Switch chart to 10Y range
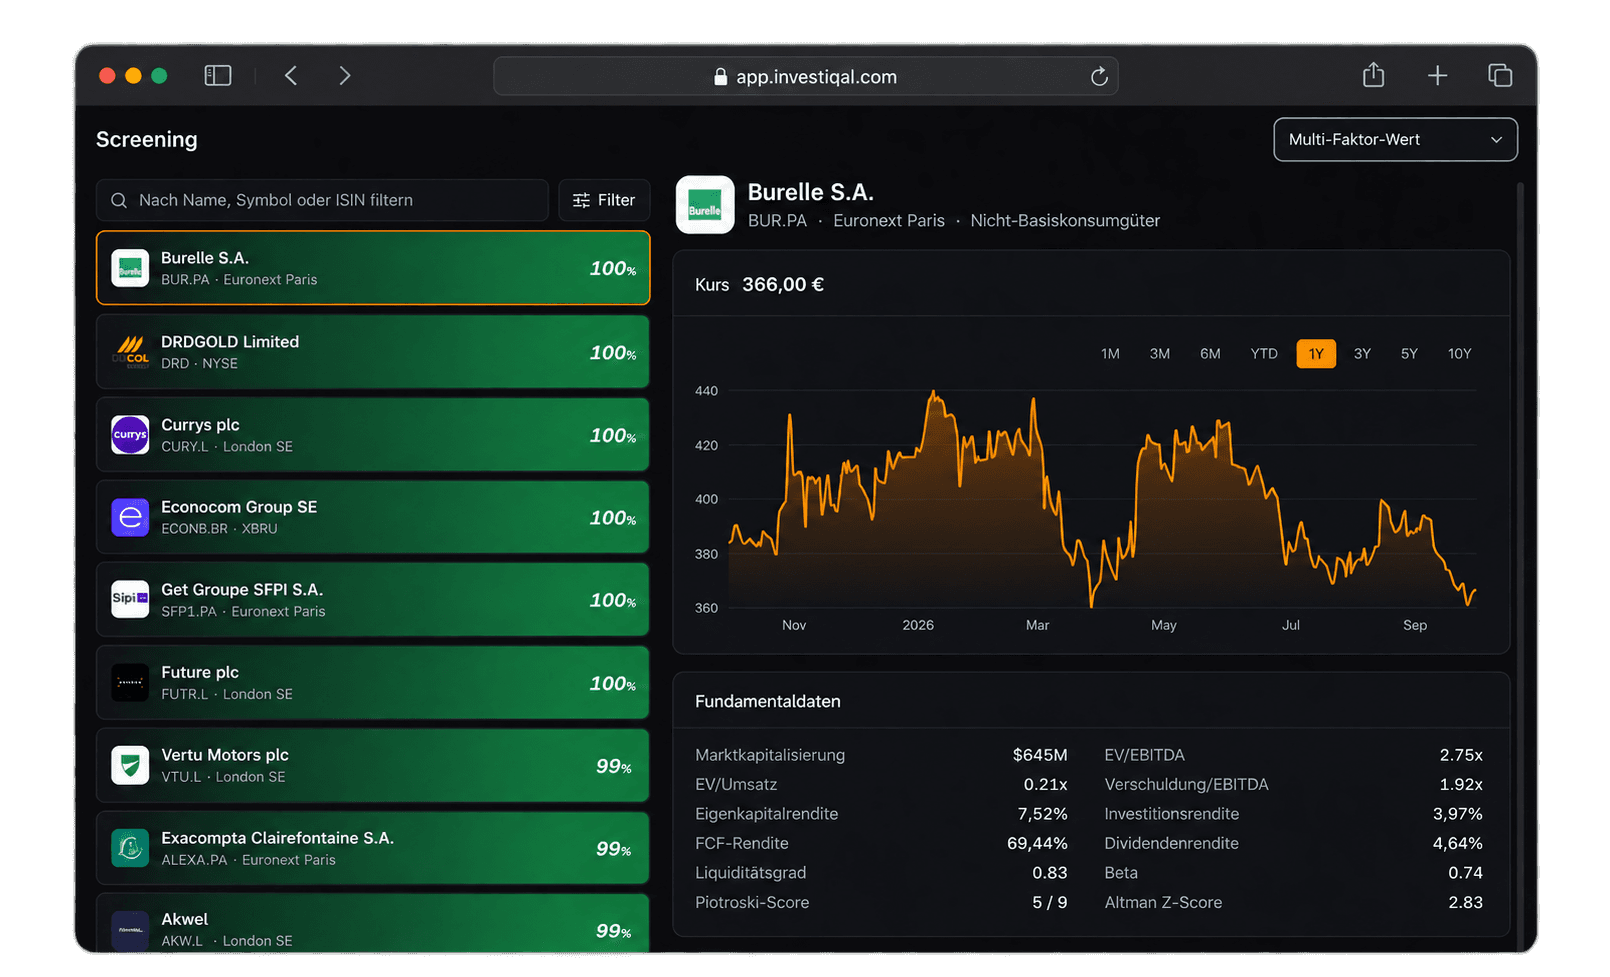The width and height of the screenshot is (1610, 977). point(1459,354)
